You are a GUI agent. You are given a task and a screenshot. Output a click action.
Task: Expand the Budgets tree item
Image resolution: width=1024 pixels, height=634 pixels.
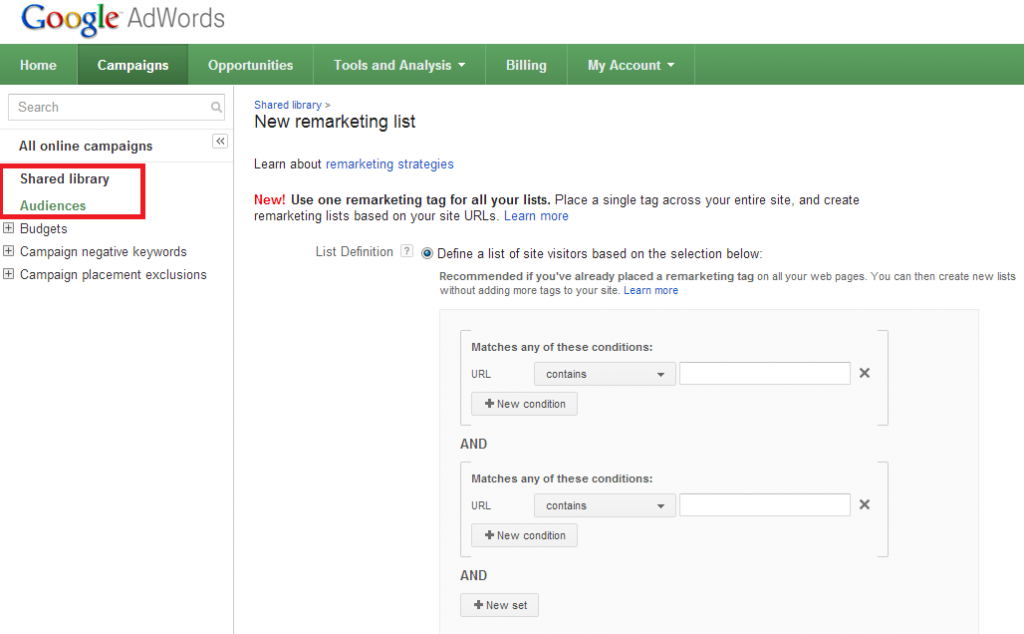coord(8,228)
